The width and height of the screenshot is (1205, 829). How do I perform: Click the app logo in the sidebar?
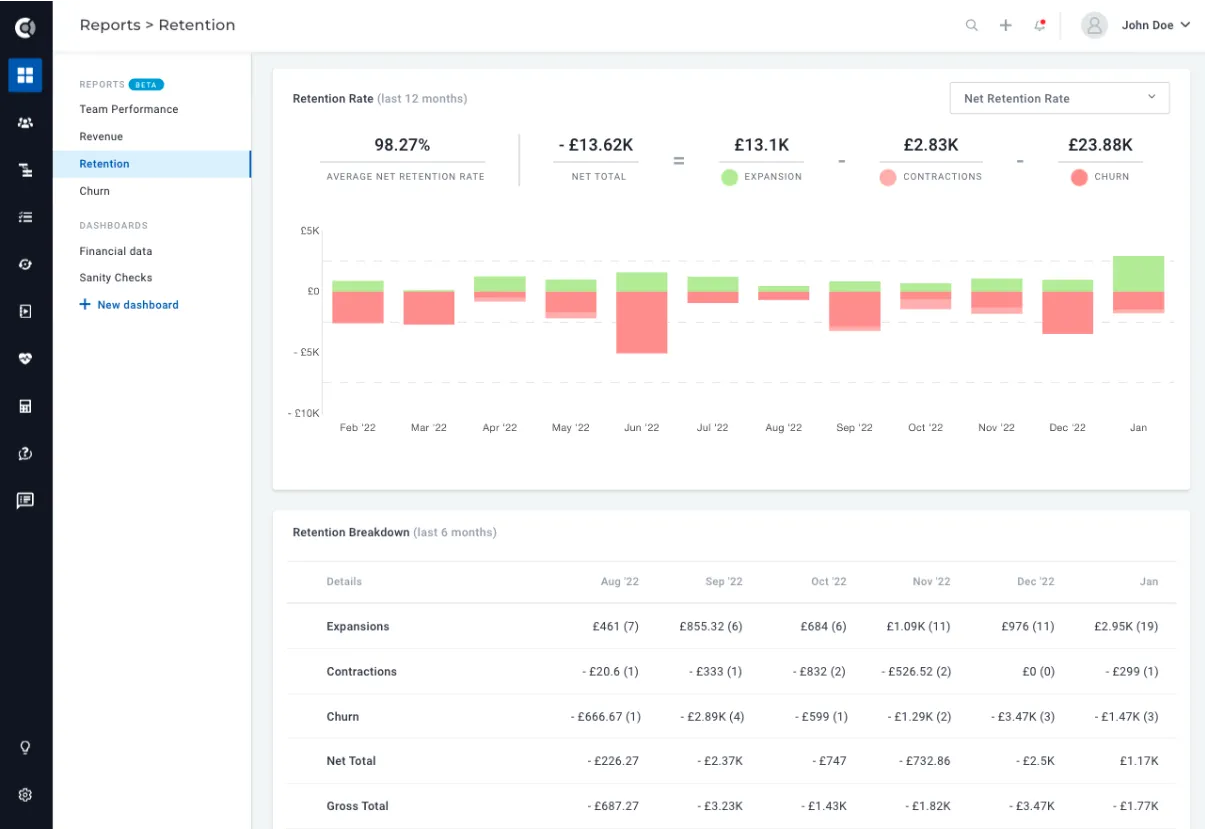click(x=25, y=28)
